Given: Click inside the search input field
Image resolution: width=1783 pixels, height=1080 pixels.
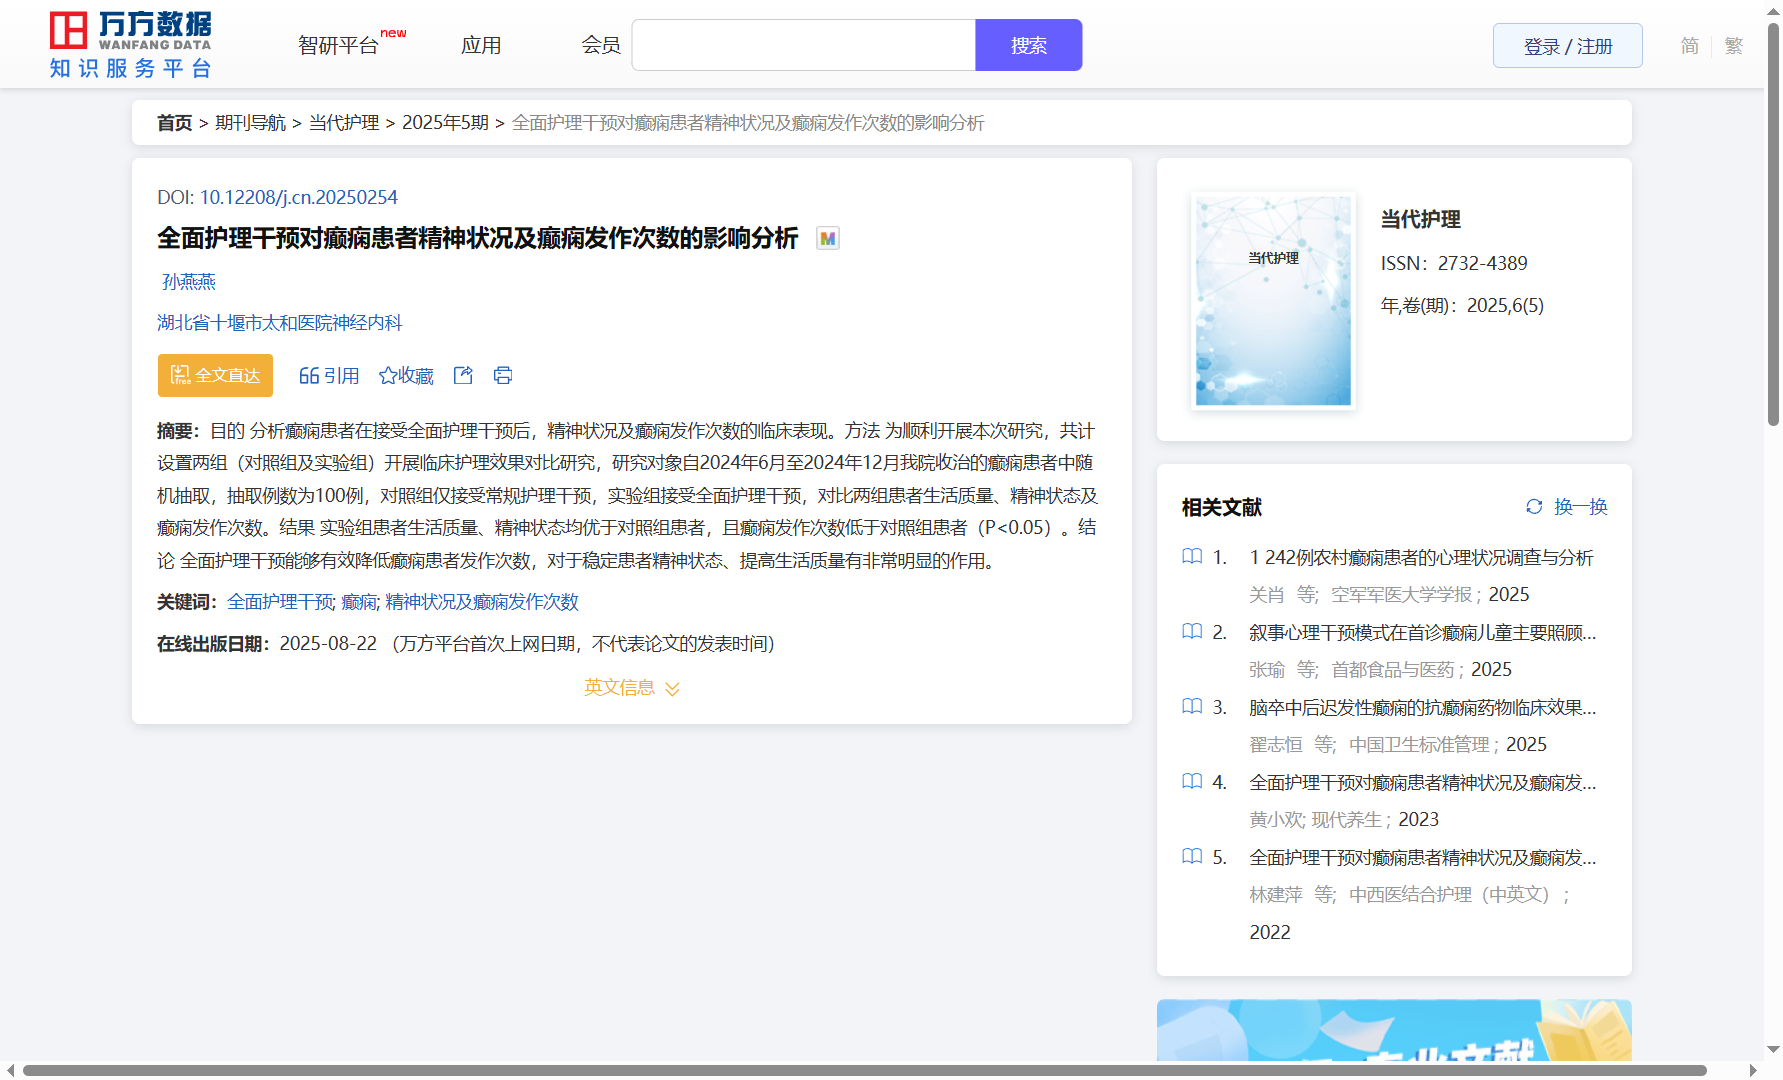Looking at the screenshot, I should tap(803, 46).
